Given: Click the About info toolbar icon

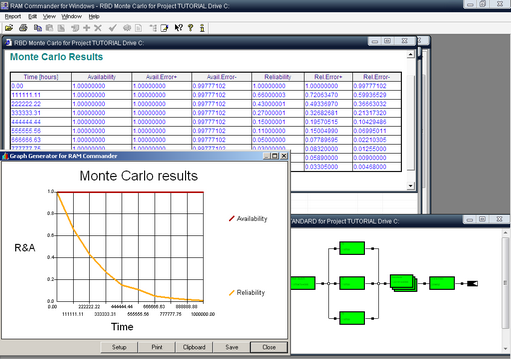Looking at the screenshot, I should pyautogui.click(x=202, y=28).
